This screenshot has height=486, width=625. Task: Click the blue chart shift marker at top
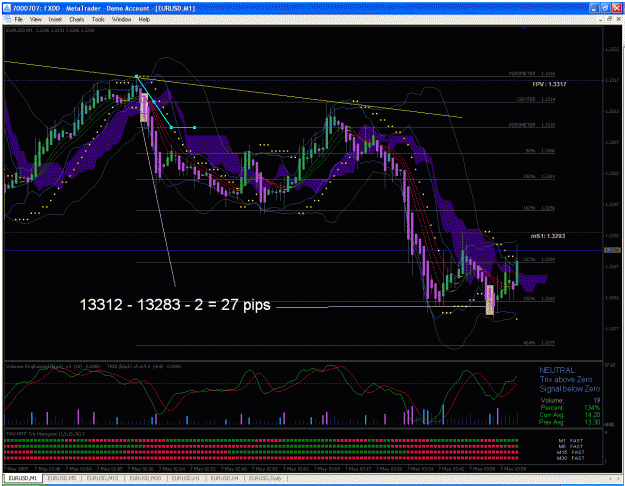[x=525, y=28]
